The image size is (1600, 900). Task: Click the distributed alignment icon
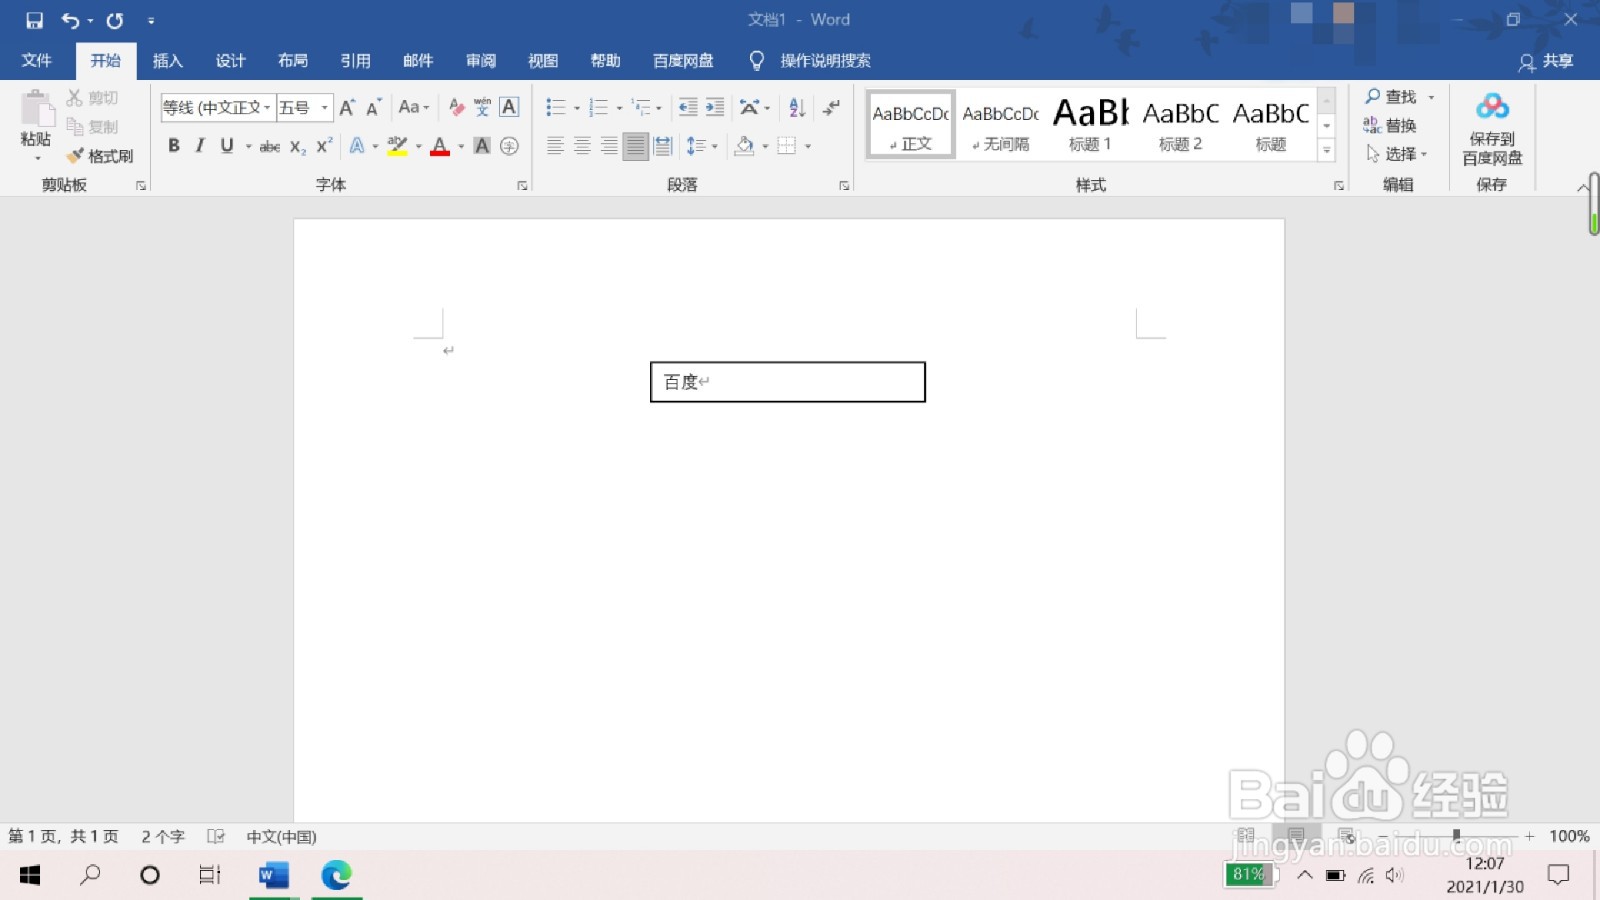tap(662, 146)
